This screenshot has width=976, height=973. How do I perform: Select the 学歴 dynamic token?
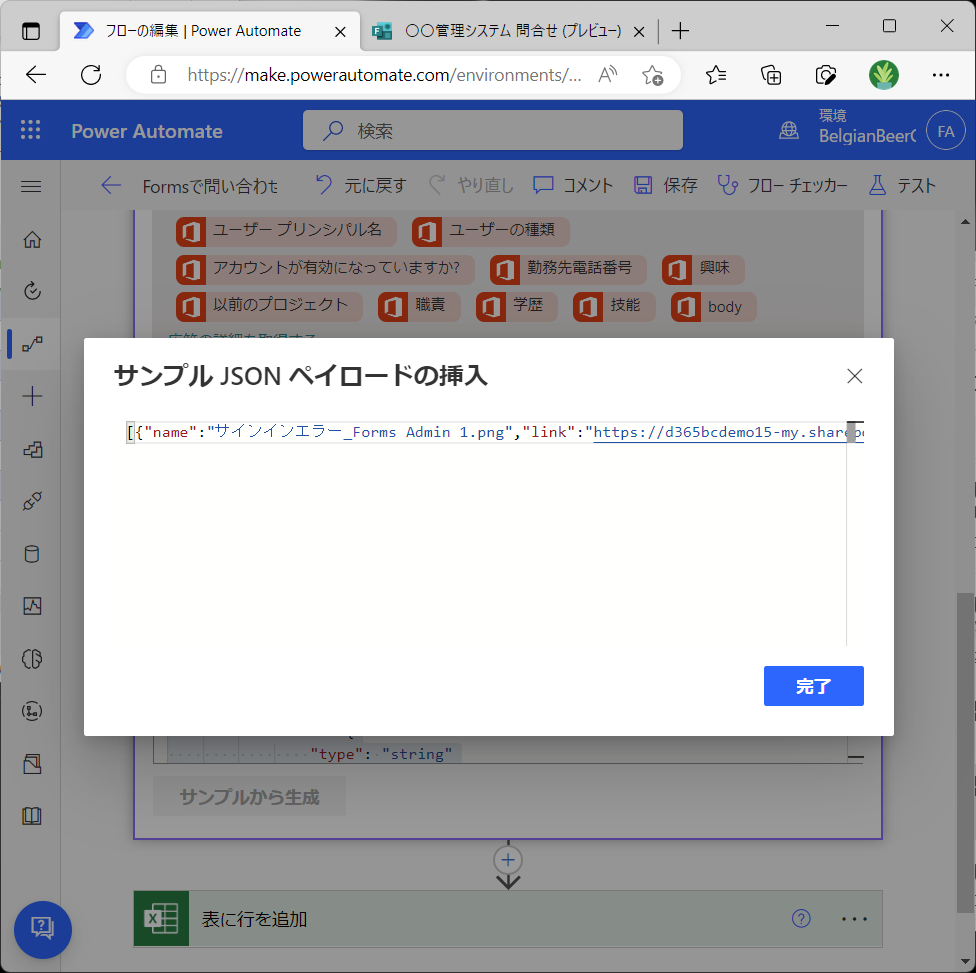[517, 307]
